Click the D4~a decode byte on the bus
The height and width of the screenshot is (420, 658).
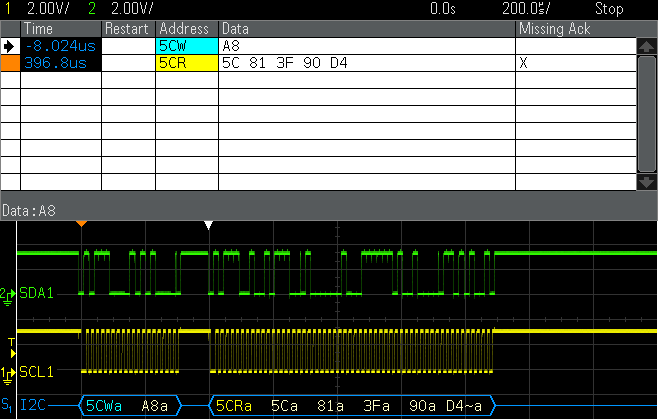click(464, 406)
